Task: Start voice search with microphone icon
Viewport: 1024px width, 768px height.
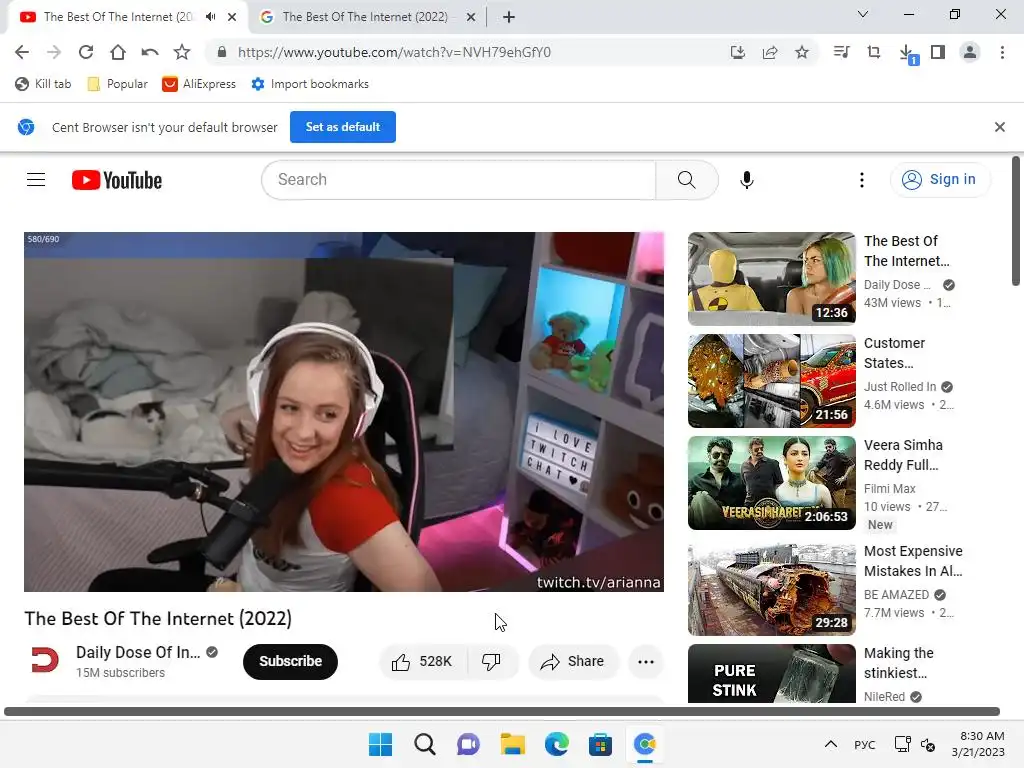Action: pyautogui.click(x=746, y=180)
